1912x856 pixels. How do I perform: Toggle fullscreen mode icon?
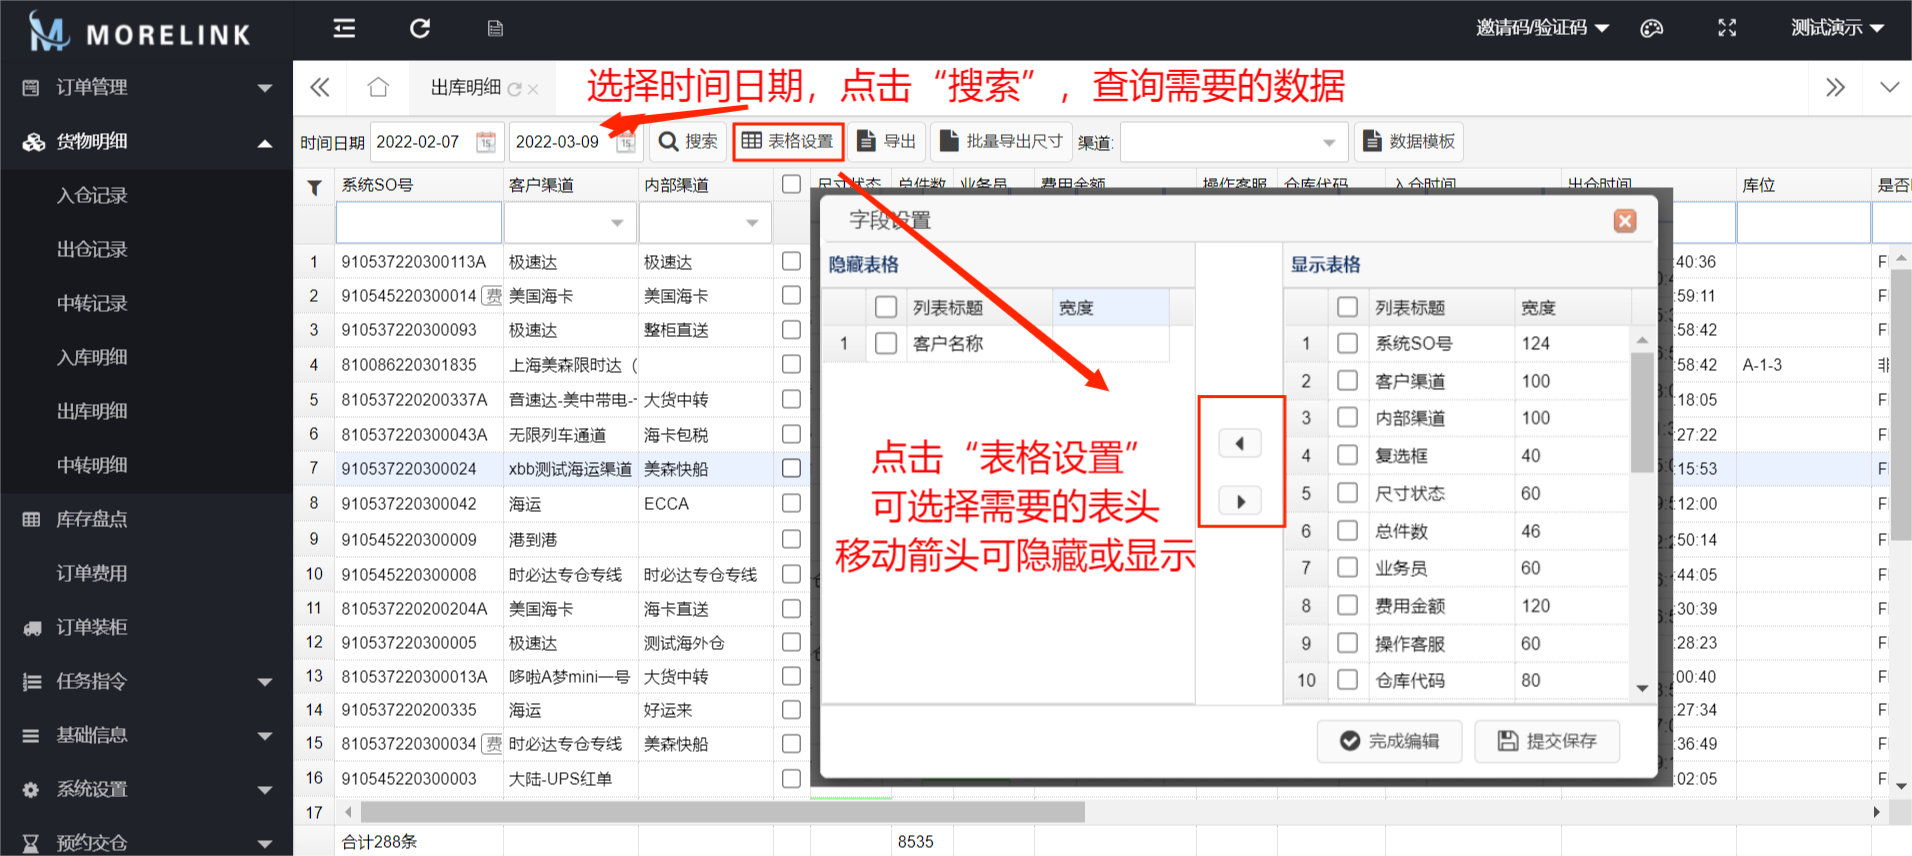point(1727,28)
